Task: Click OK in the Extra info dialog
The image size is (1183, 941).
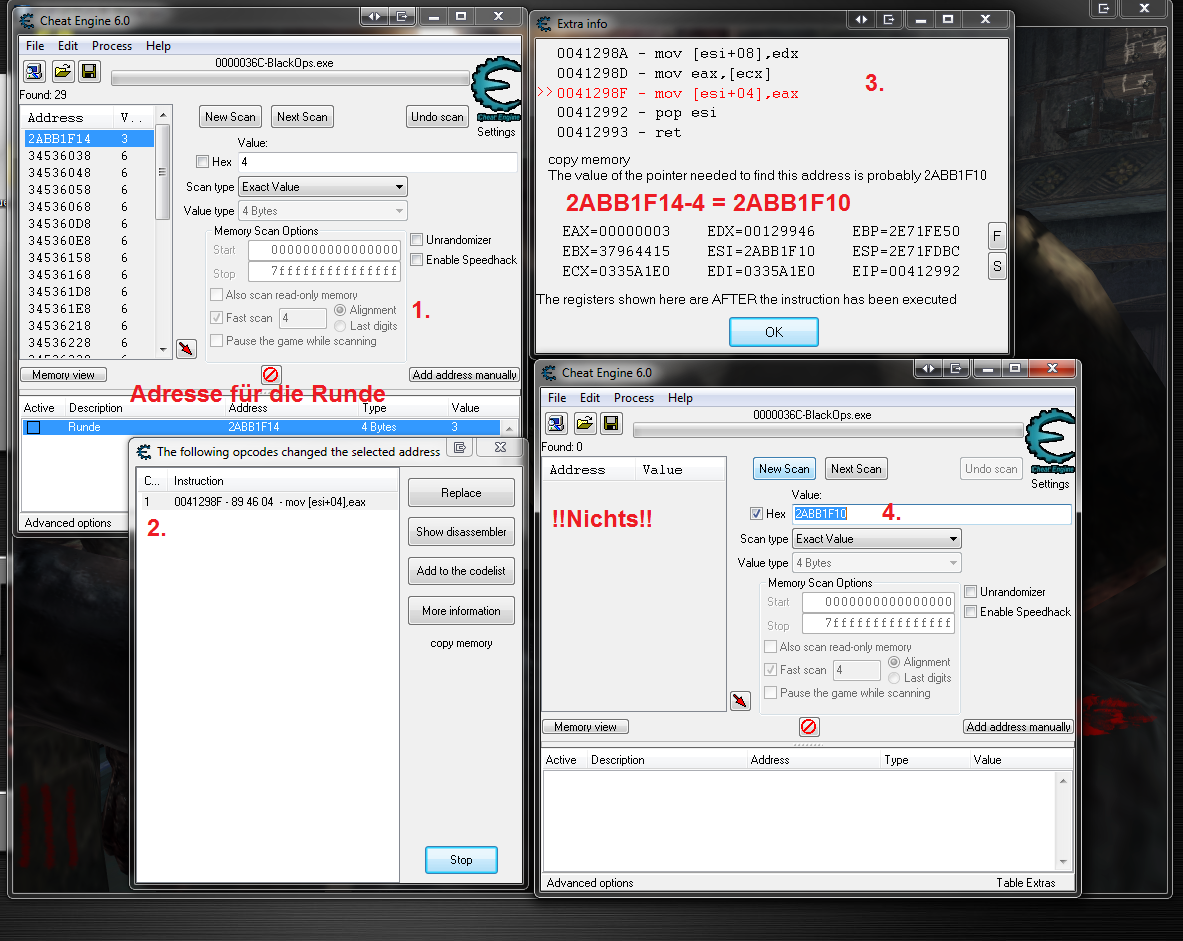Action: click(x=773, y=332)
